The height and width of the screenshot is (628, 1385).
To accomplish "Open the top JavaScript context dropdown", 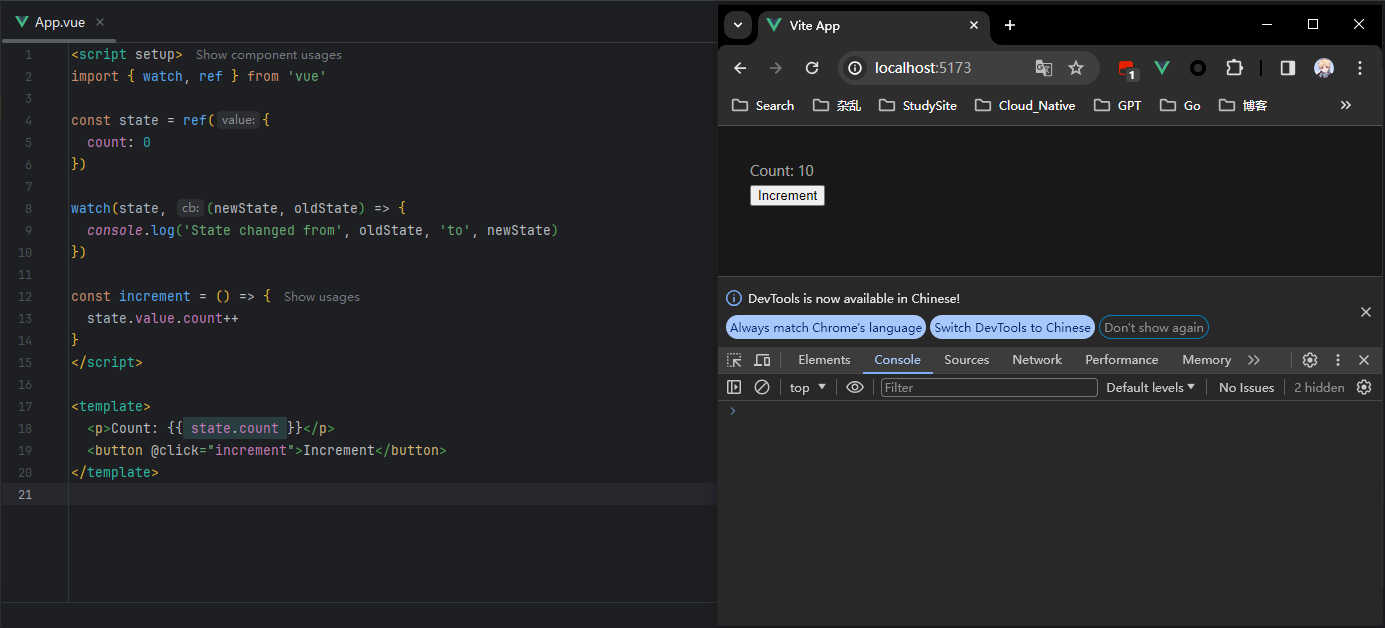I will click(x=808, y=387).
